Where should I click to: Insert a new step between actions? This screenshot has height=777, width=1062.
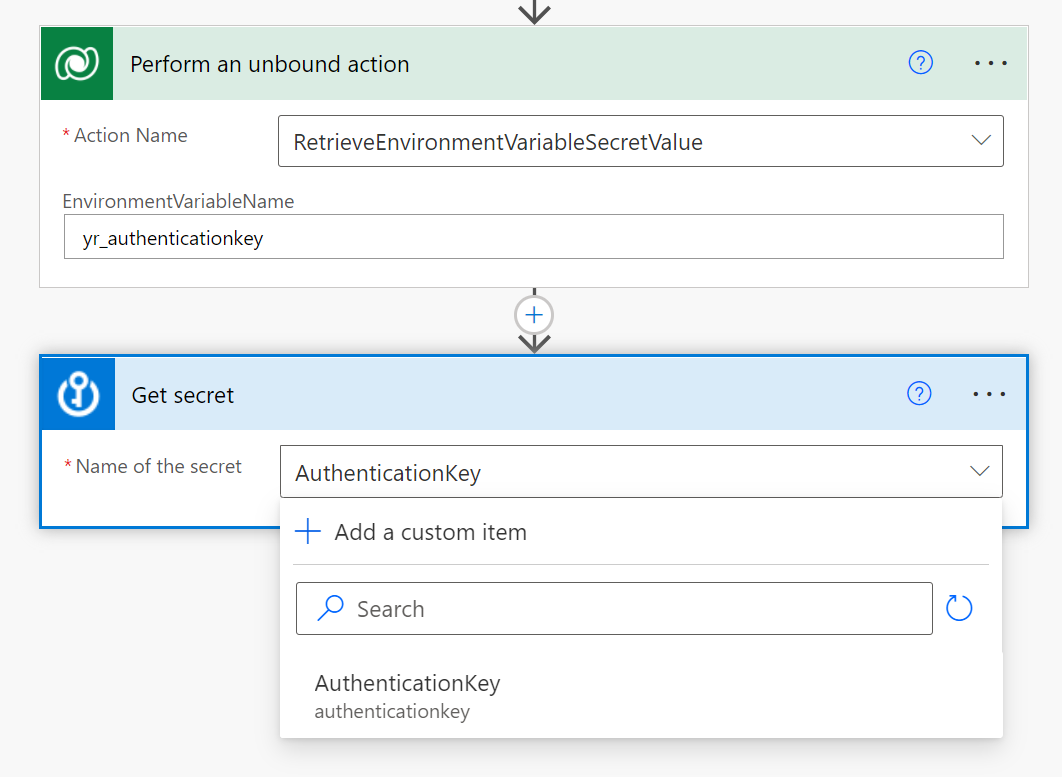(533, 314)
